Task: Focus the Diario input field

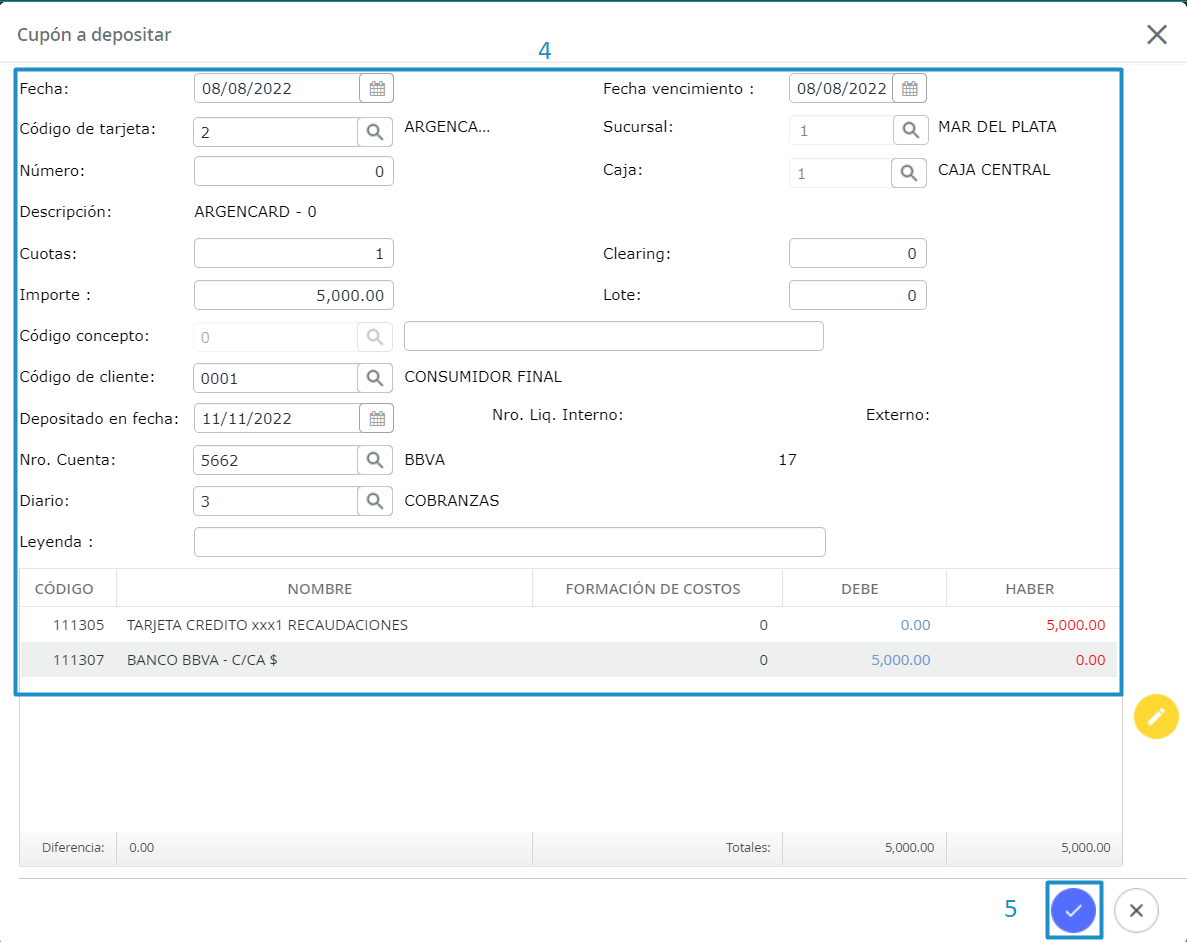Action: [x=276, y=501]
